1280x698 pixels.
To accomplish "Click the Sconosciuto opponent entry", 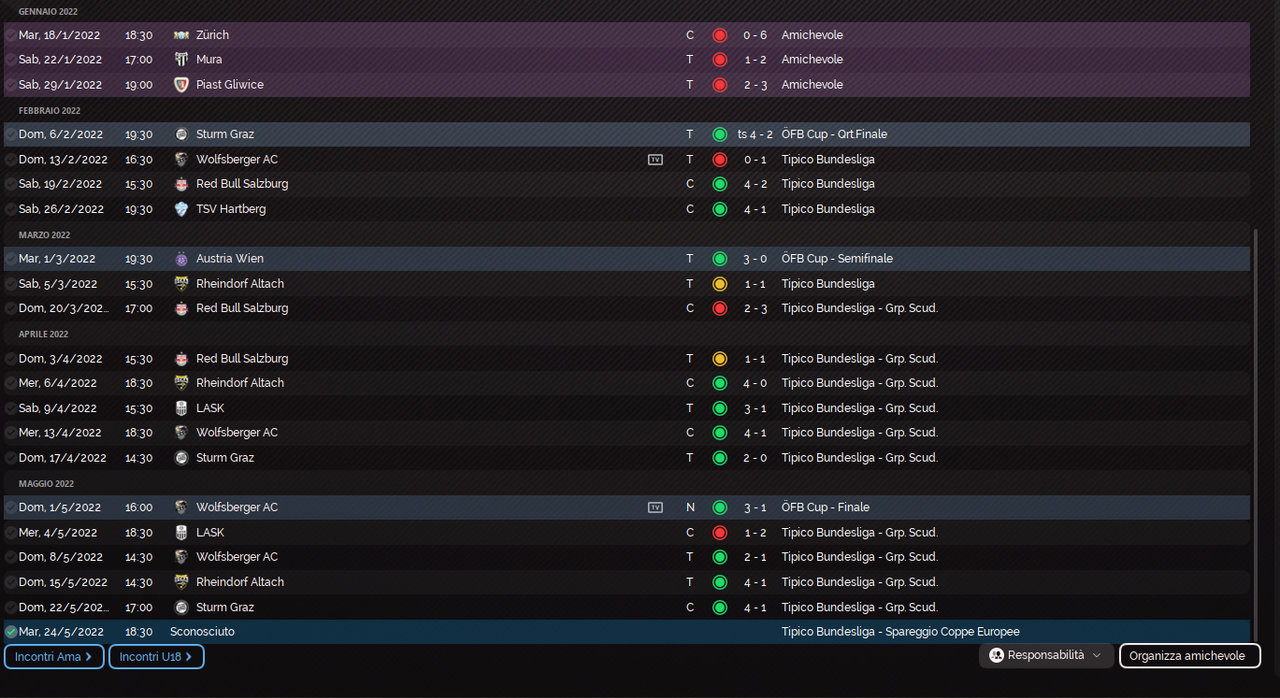I will (202, 632).
